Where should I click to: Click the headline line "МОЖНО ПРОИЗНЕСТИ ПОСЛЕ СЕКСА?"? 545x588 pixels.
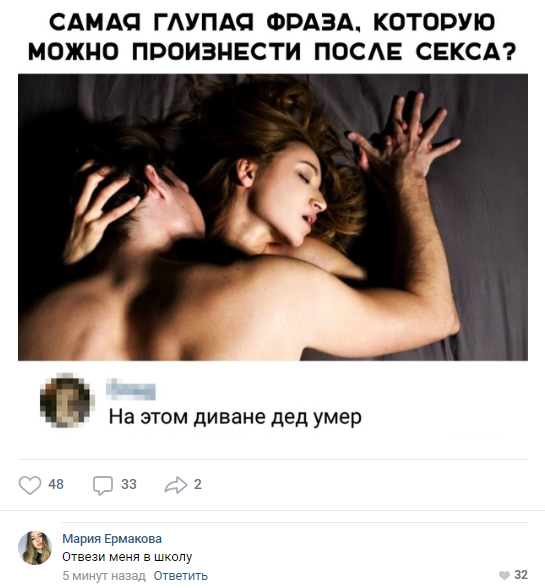click(272, 51)
